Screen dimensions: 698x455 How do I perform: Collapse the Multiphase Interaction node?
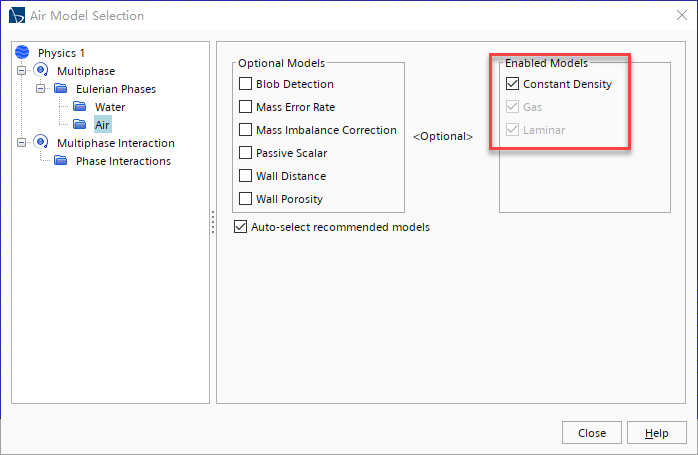[x=22, y=143]
